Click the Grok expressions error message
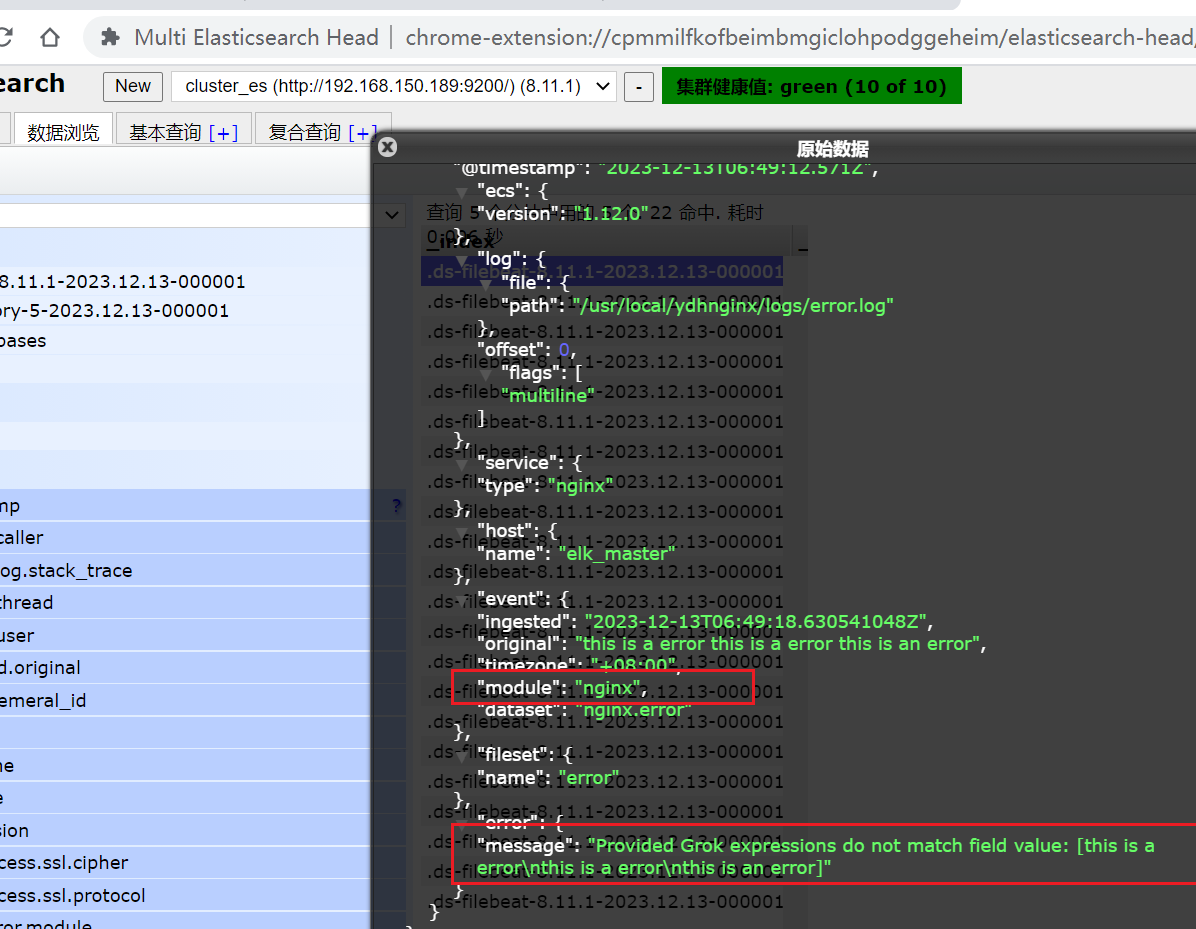This screenshot has height=929, width=1196. click(x=815, y=857)
